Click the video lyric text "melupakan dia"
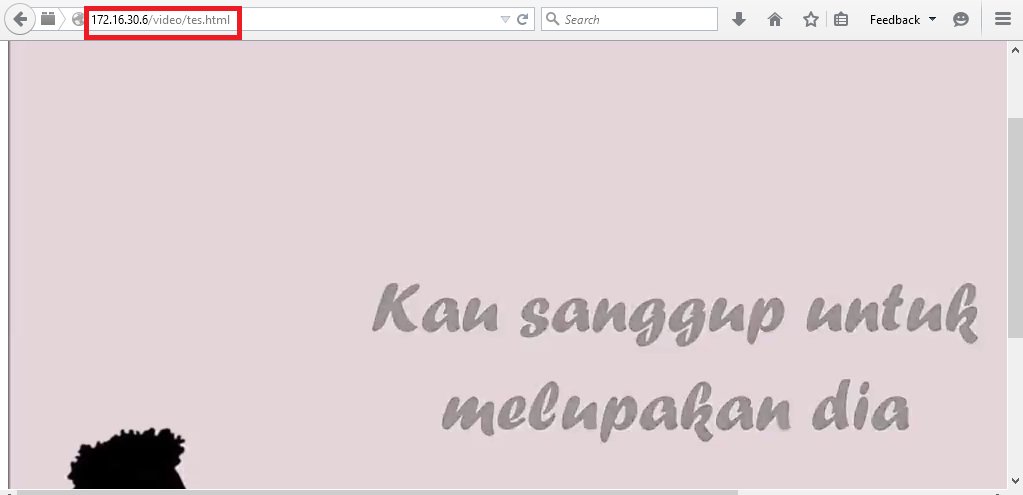The image size is (1023, 495). [x=675, y=410]
